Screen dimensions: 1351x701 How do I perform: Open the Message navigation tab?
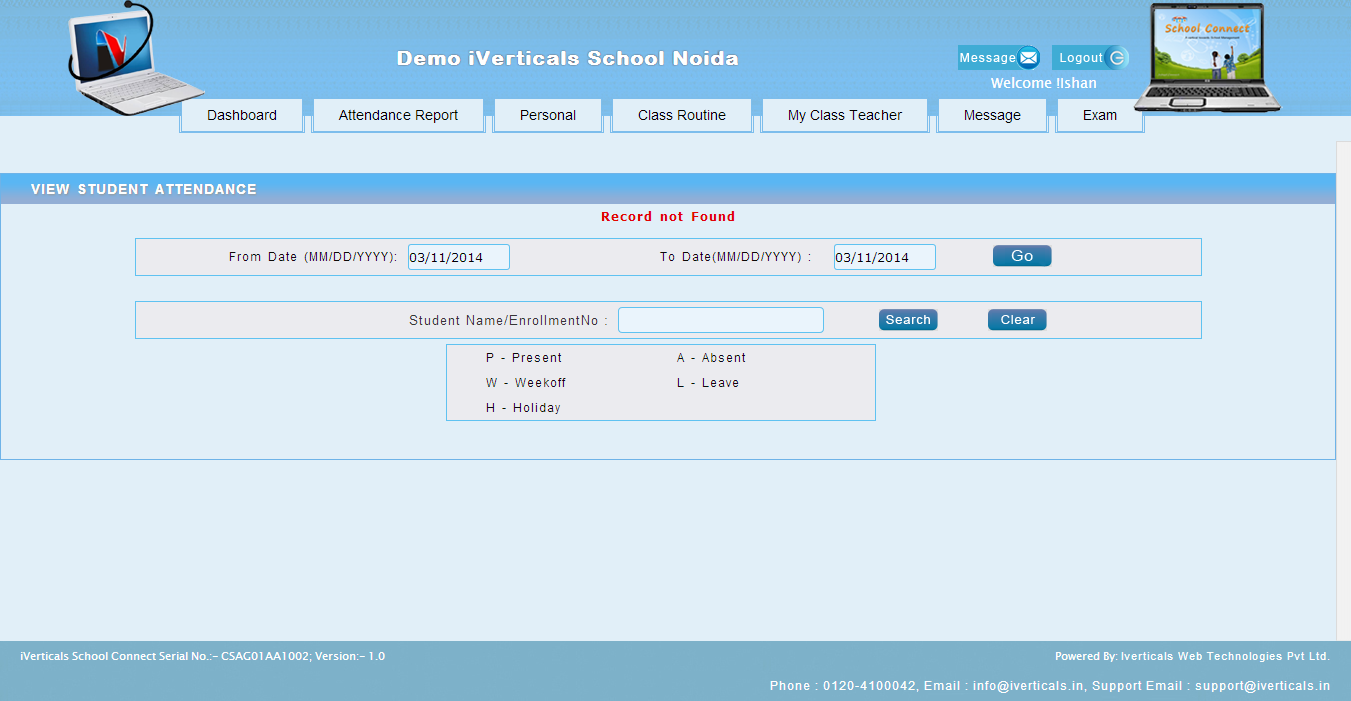[992, 115]
